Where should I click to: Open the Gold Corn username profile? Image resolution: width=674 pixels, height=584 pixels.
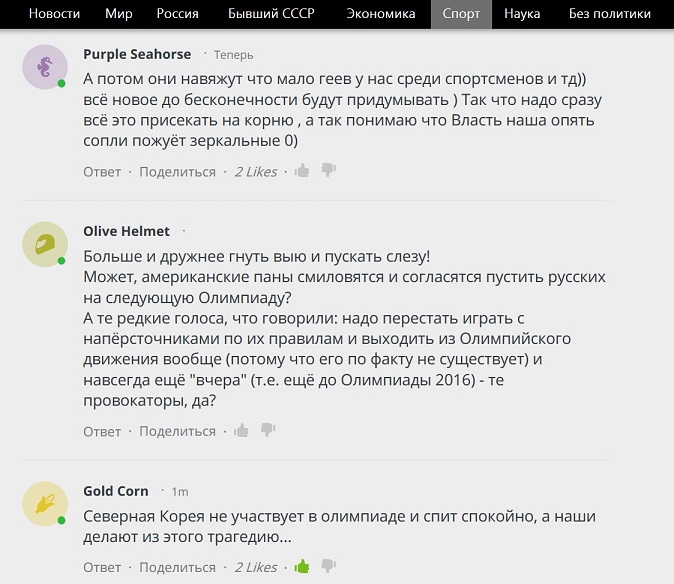pyautogui.click(x=116, y=491)
